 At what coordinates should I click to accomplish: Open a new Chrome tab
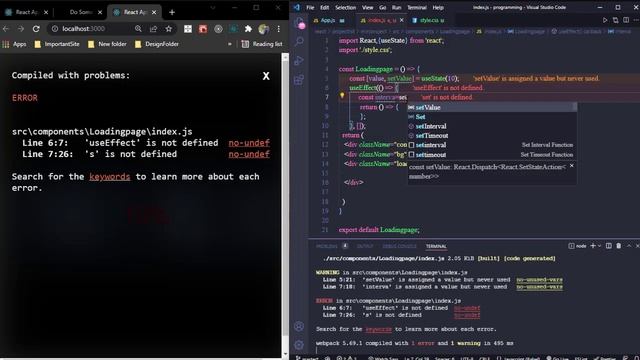pyautogui.click(x=172, y=12)
